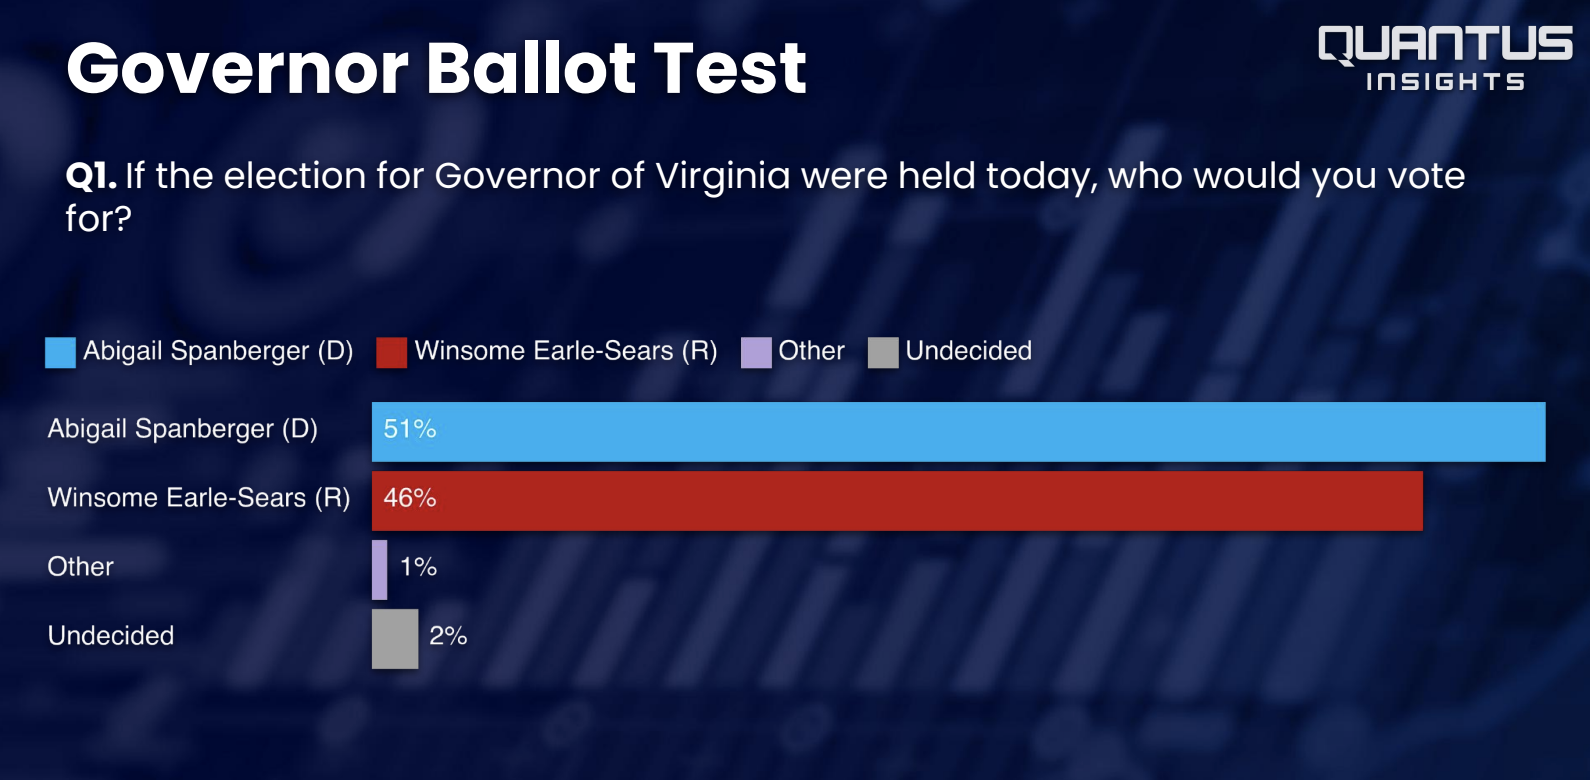This screenshot has width=1590, height=780.
Task: Click the gray Undecided bar
Action: tap(395, 639)
